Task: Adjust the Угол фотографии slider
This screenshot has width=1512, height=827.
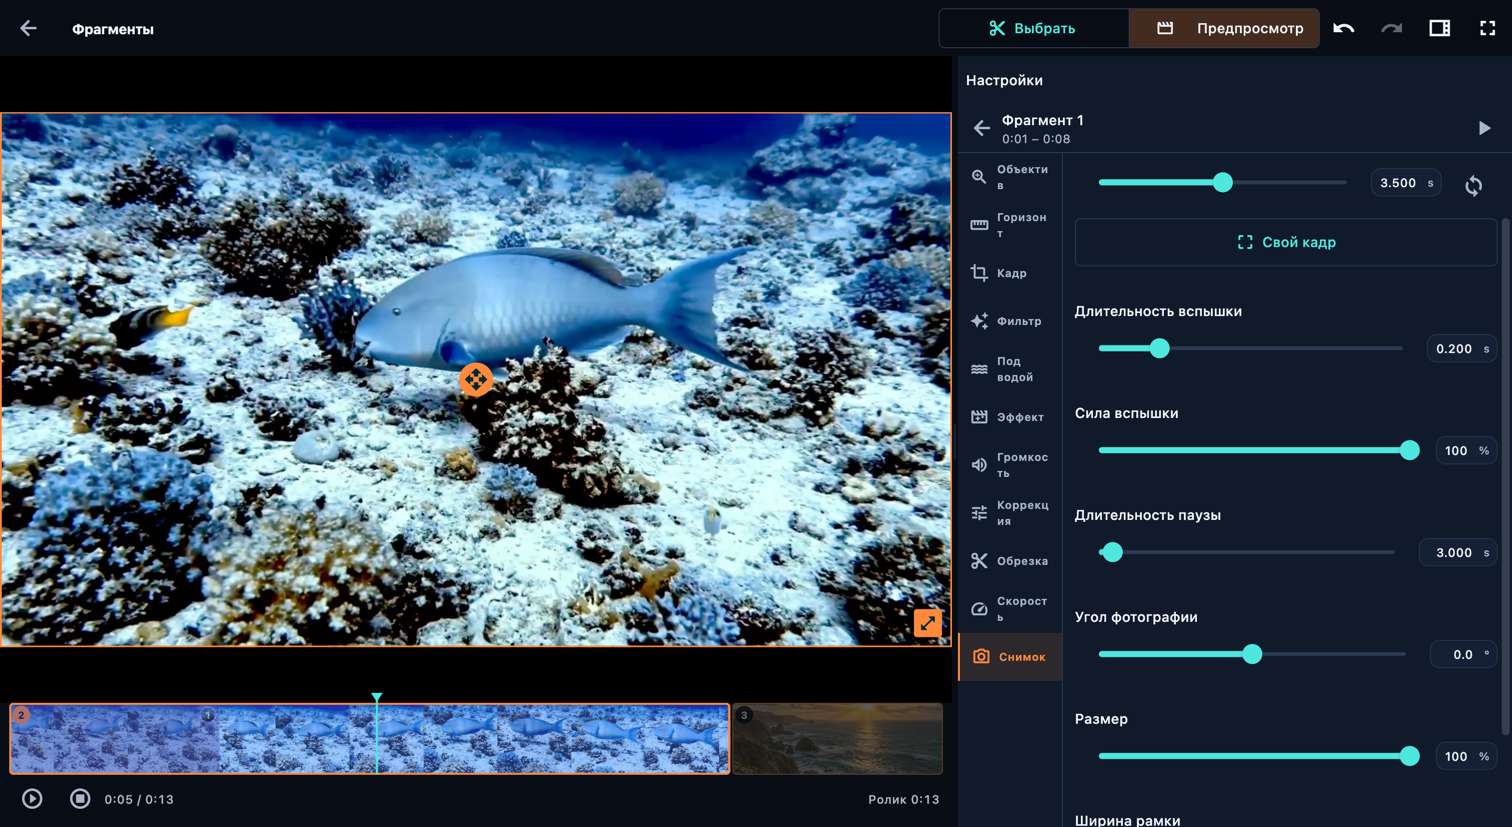Action: coord(1252,654)
